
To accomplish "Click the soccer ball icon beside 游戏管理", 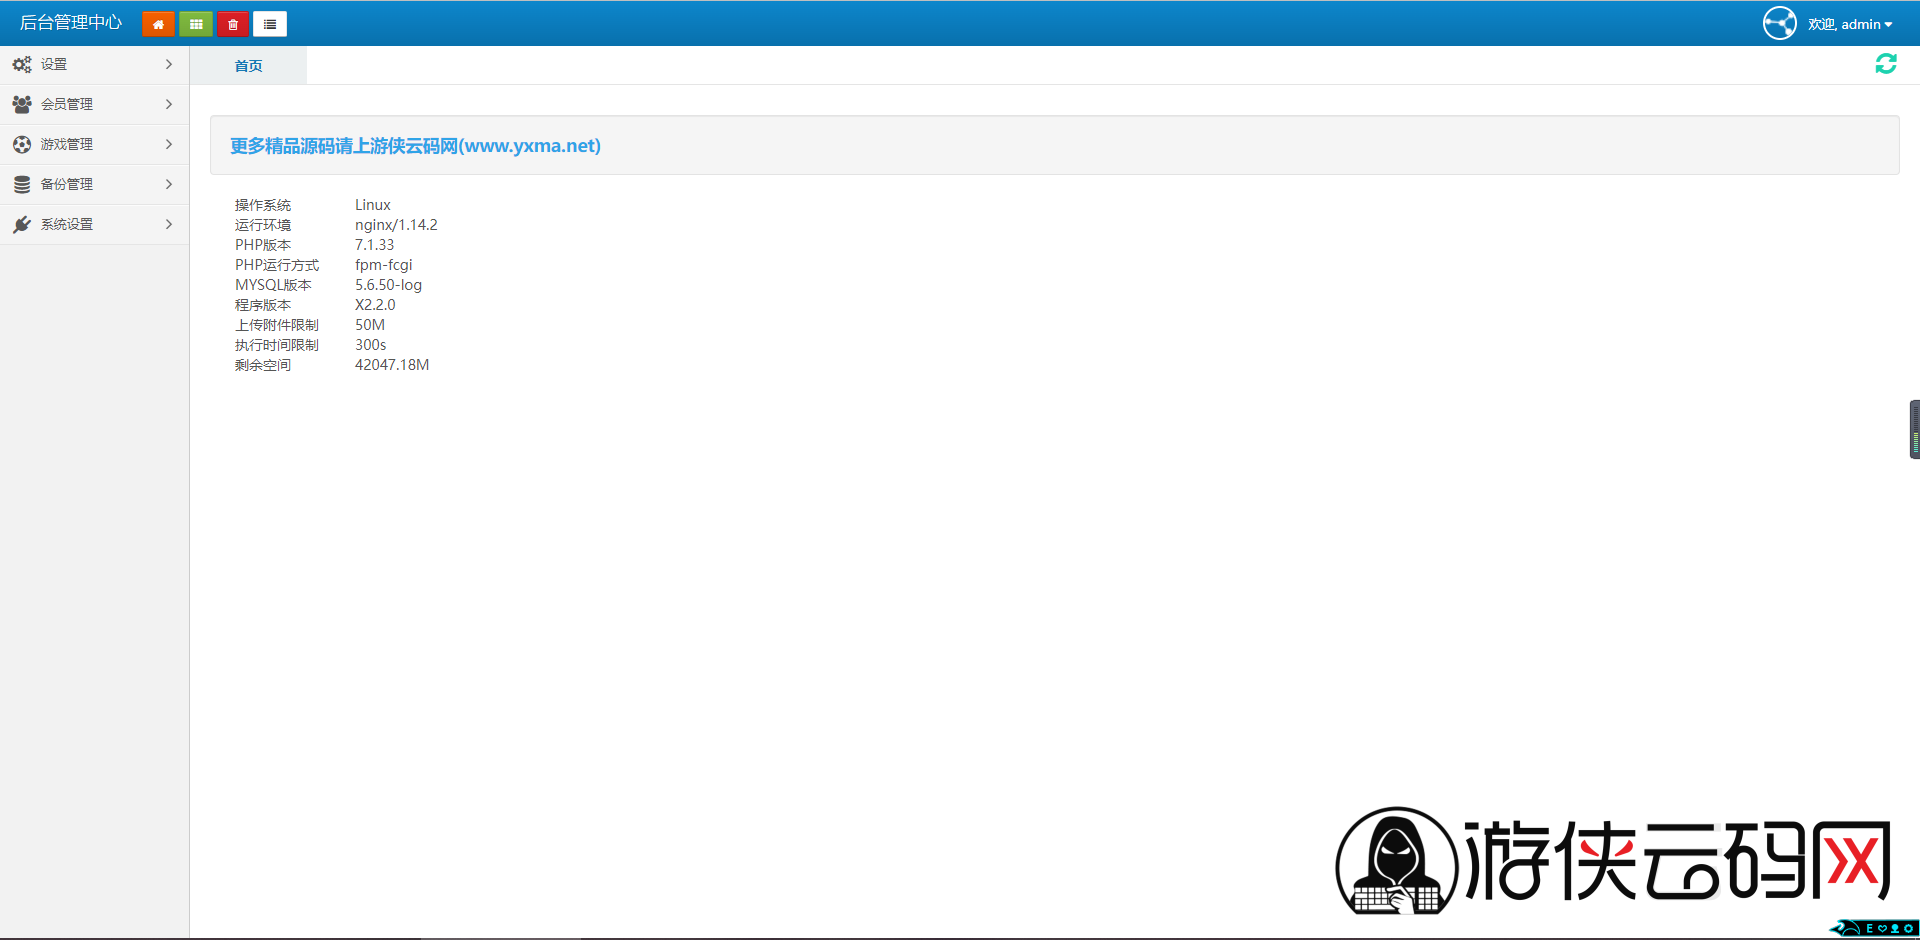I will click(x=22, y=144).
